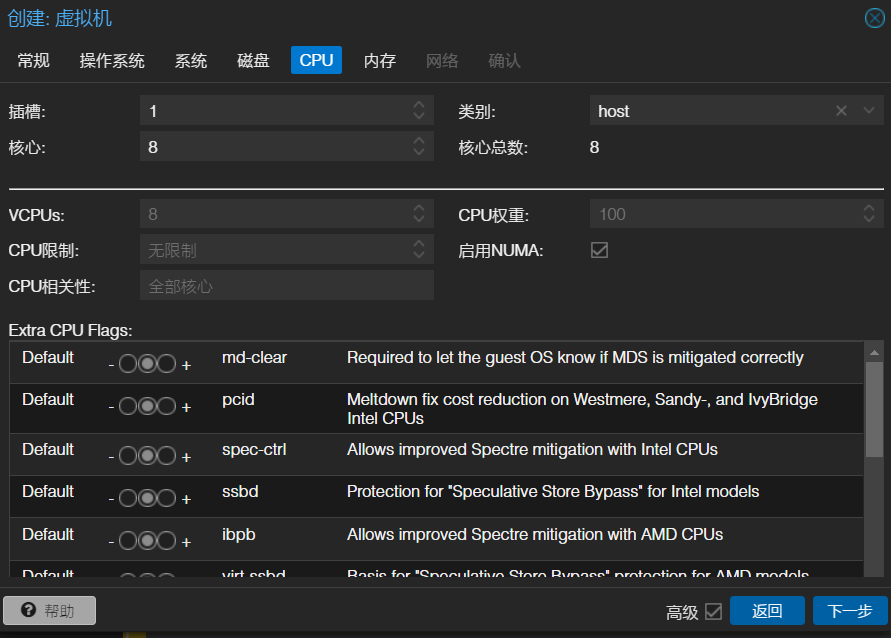Open the 类别 CPU type dropdown
The width and height of the screenshot is (891, 638).
coord(869,110)
